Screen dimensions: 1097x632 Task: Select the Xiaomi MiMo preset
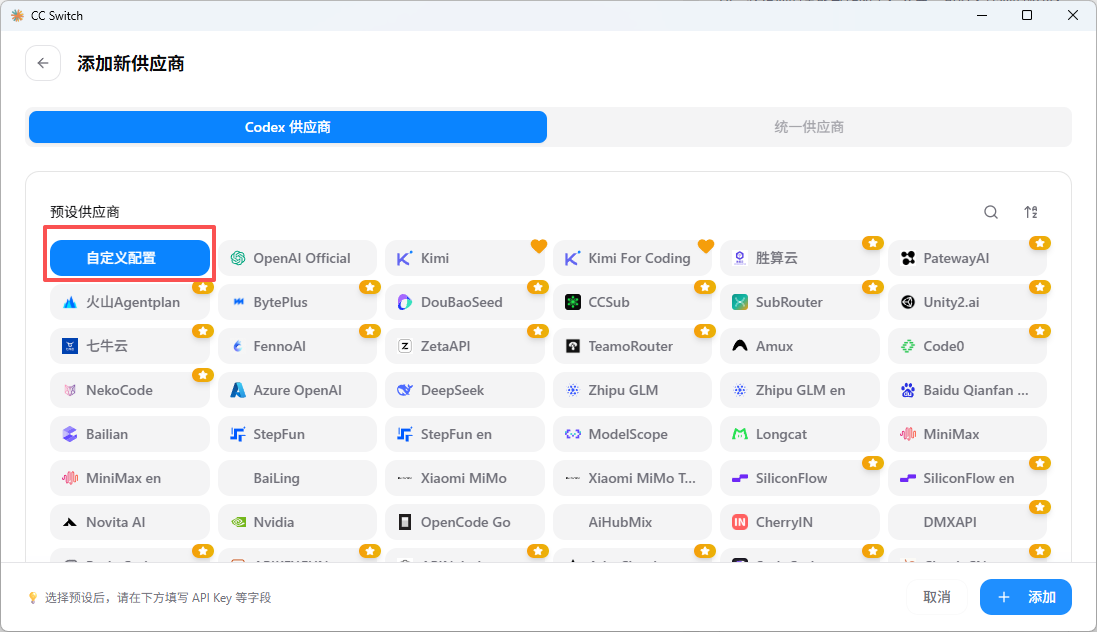coord(465,478)
